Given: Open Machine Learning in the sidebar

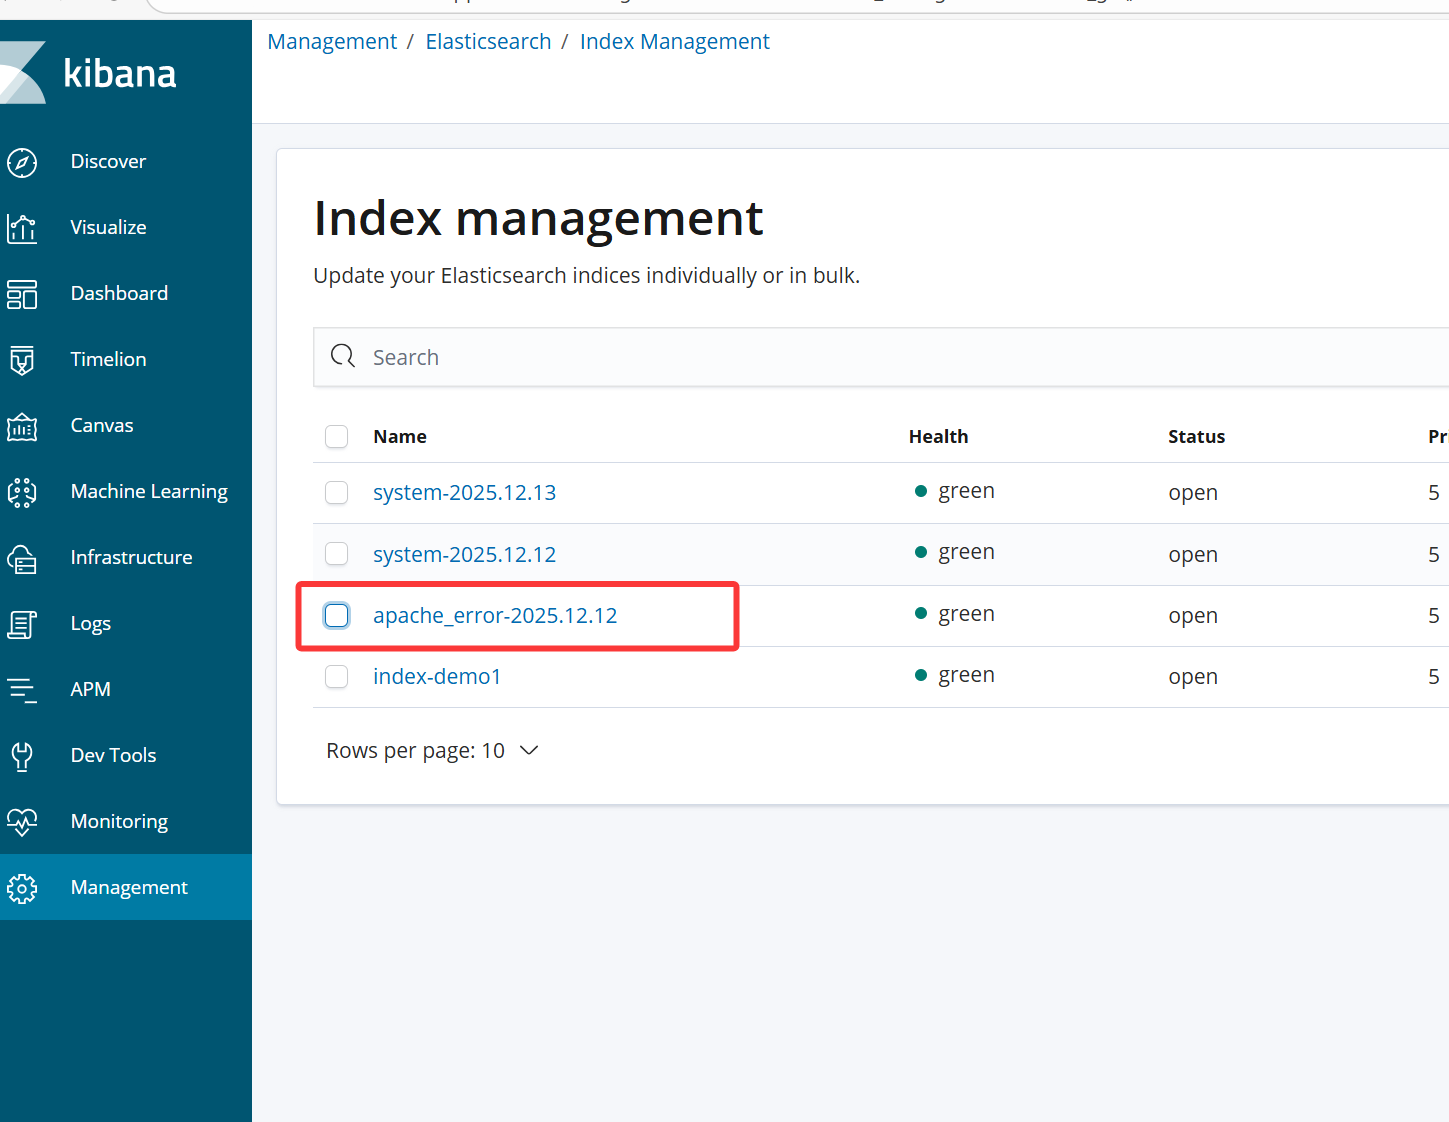Looking at the screenshot, I should [x=149, y=491].
